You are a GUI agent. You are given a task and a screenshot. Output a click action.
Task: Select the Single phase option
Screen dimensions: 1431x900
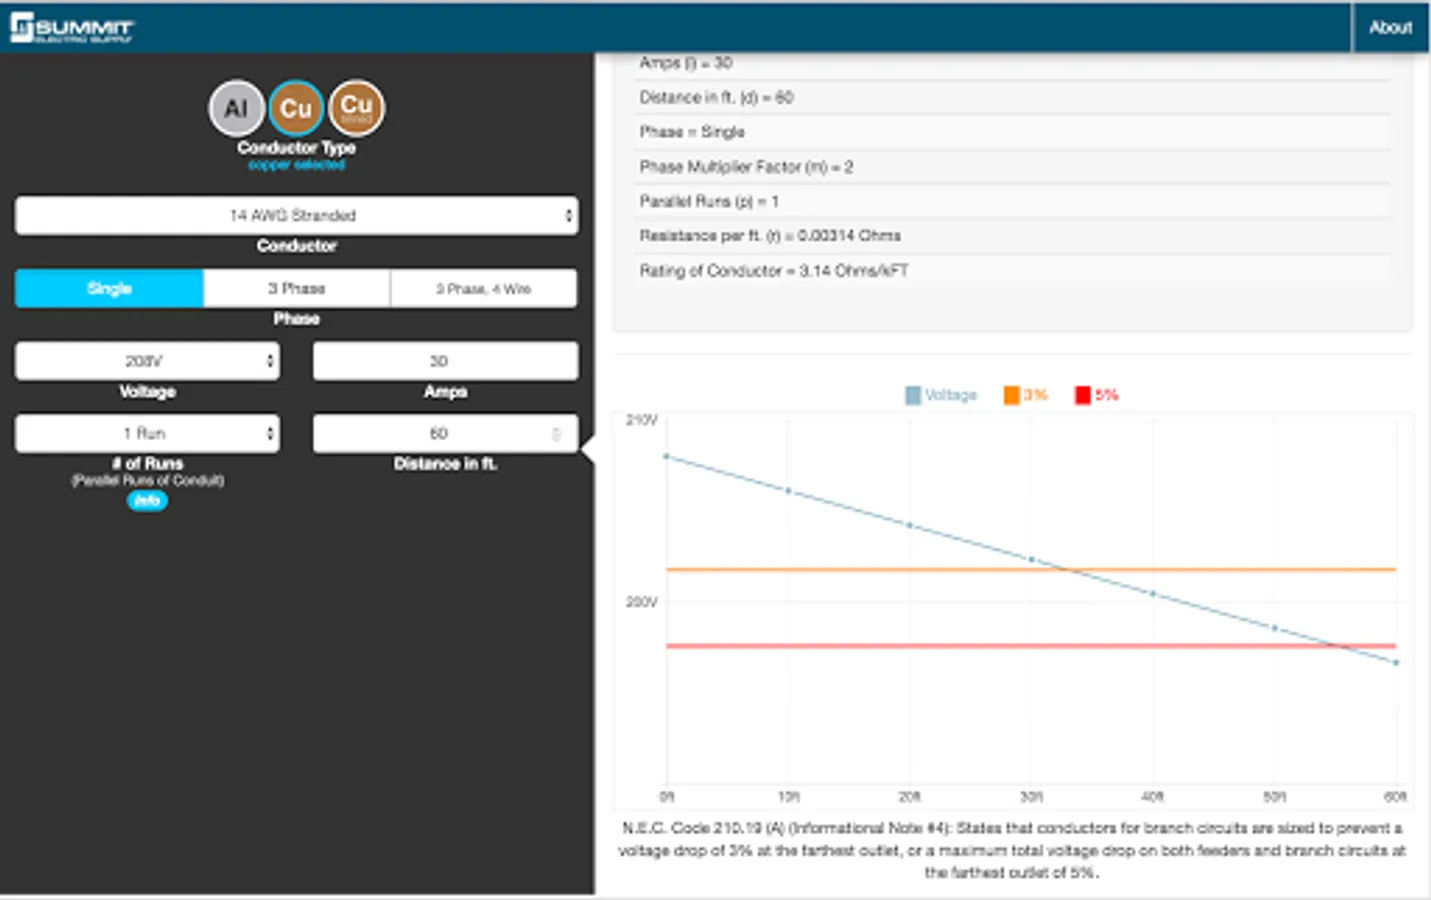pos(109,288)
